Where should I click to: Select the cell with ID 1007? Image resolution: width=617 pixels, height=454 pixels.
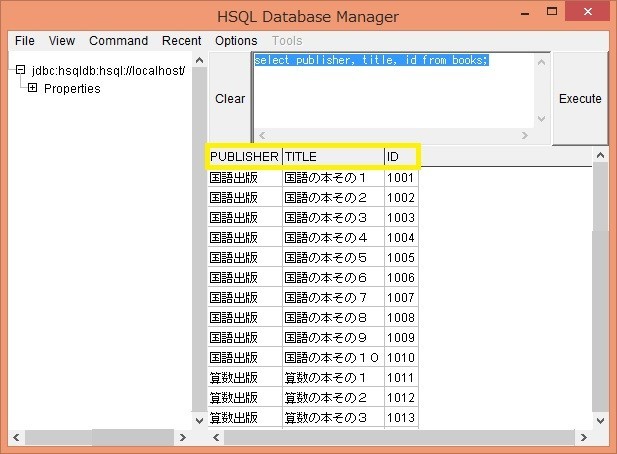tap(401, 297)
